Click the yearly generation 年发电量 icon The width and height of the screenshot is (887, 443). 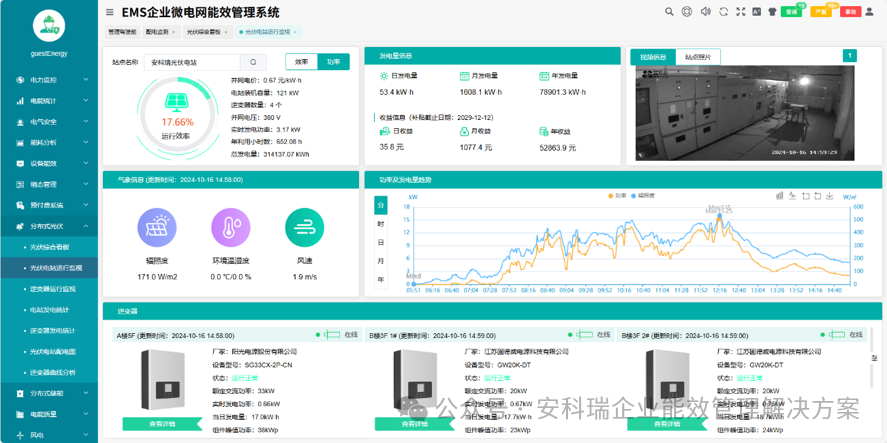[x=544, y=75]
